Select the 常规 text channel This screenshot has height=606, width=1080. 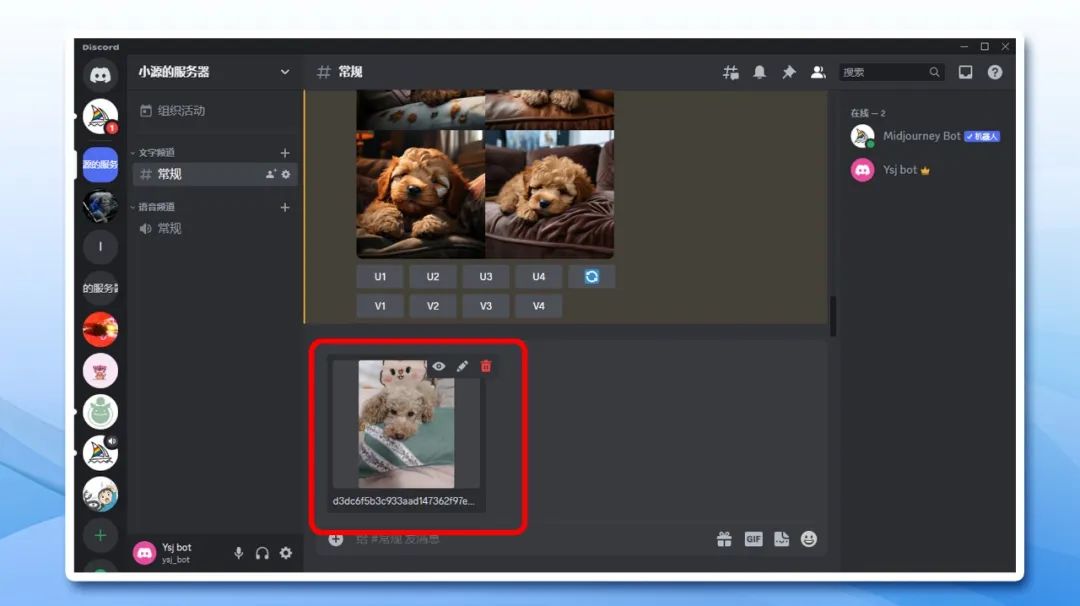point(215,174)
